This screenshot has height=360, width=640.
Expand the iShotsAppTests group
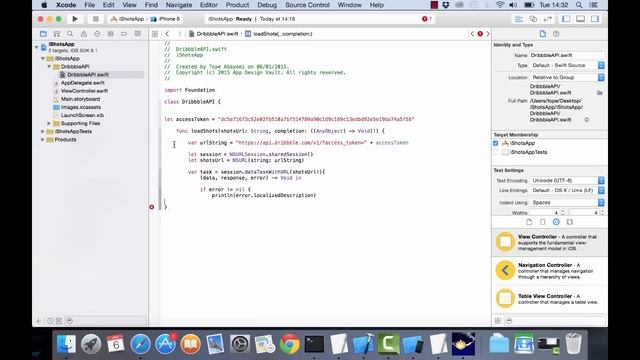[x=42, y=131]
